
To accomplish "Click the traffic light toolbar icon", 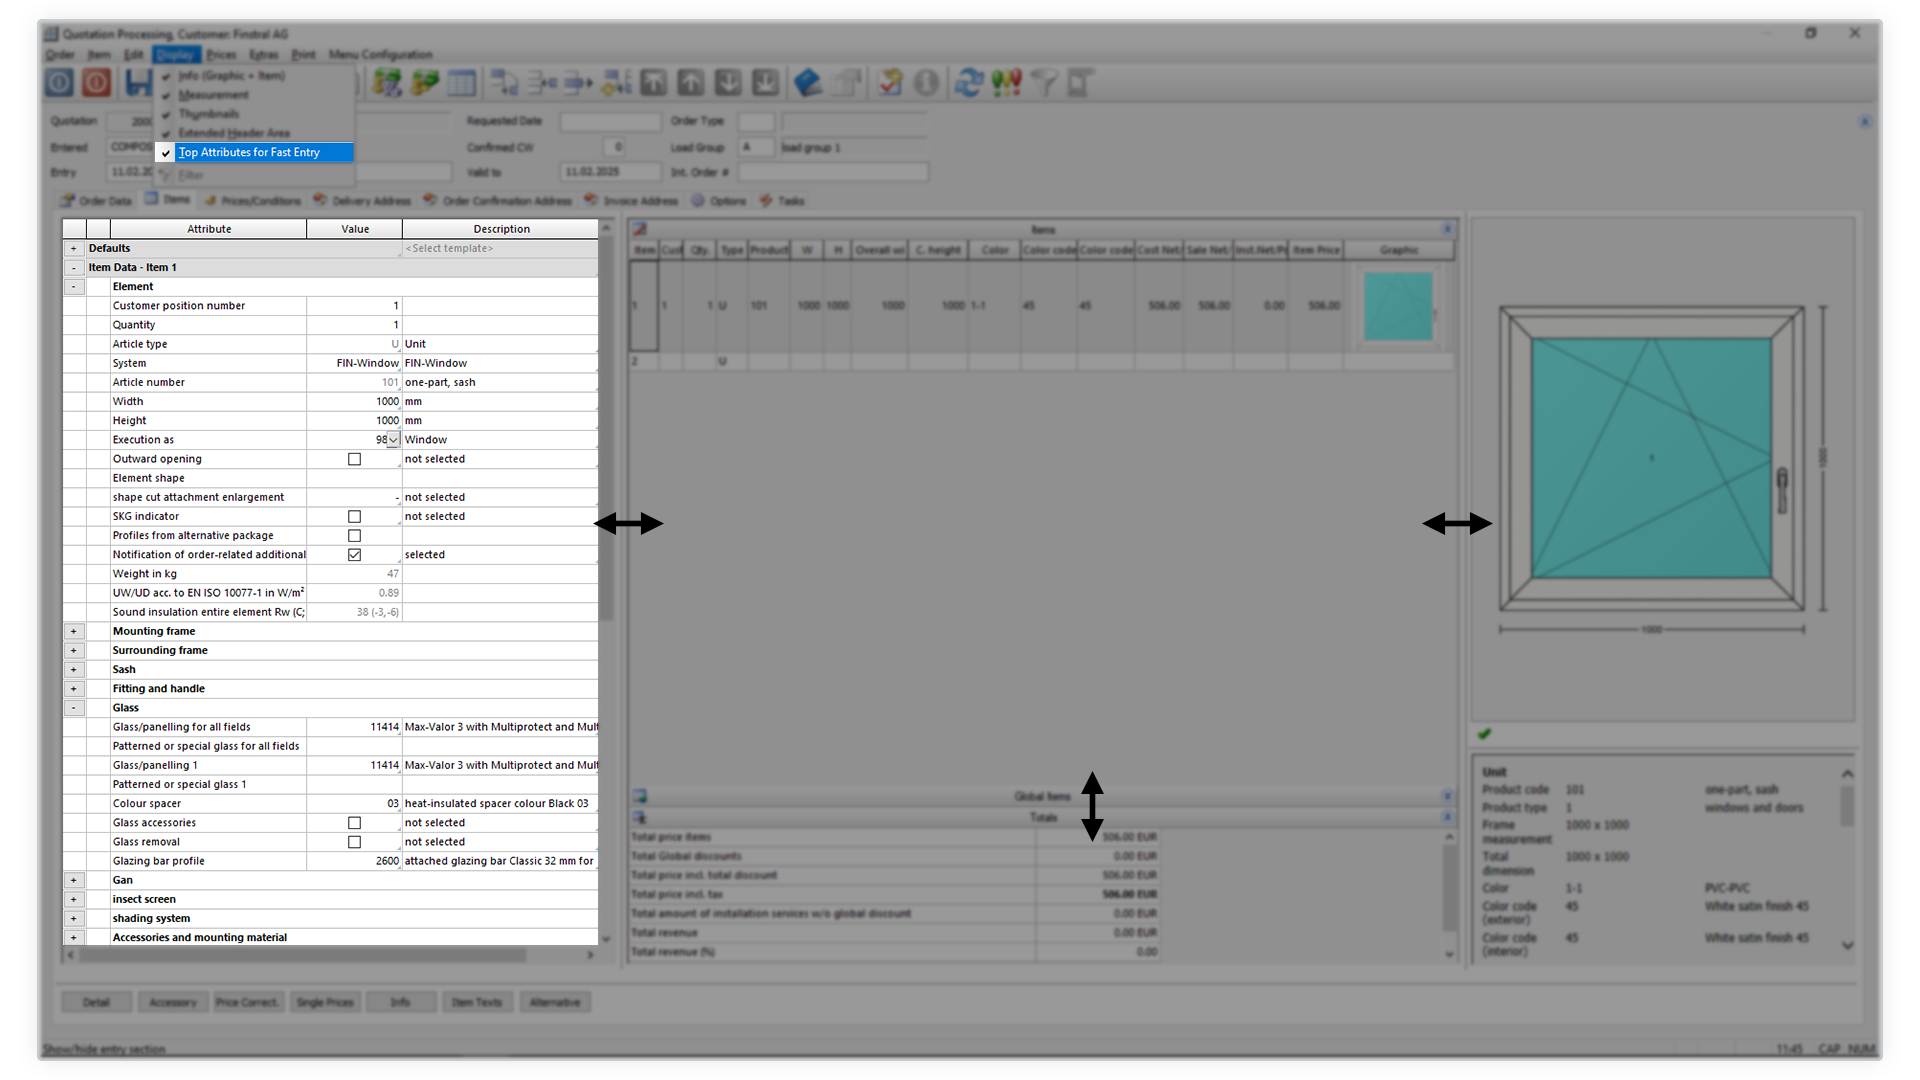I will coord(1006,83).
